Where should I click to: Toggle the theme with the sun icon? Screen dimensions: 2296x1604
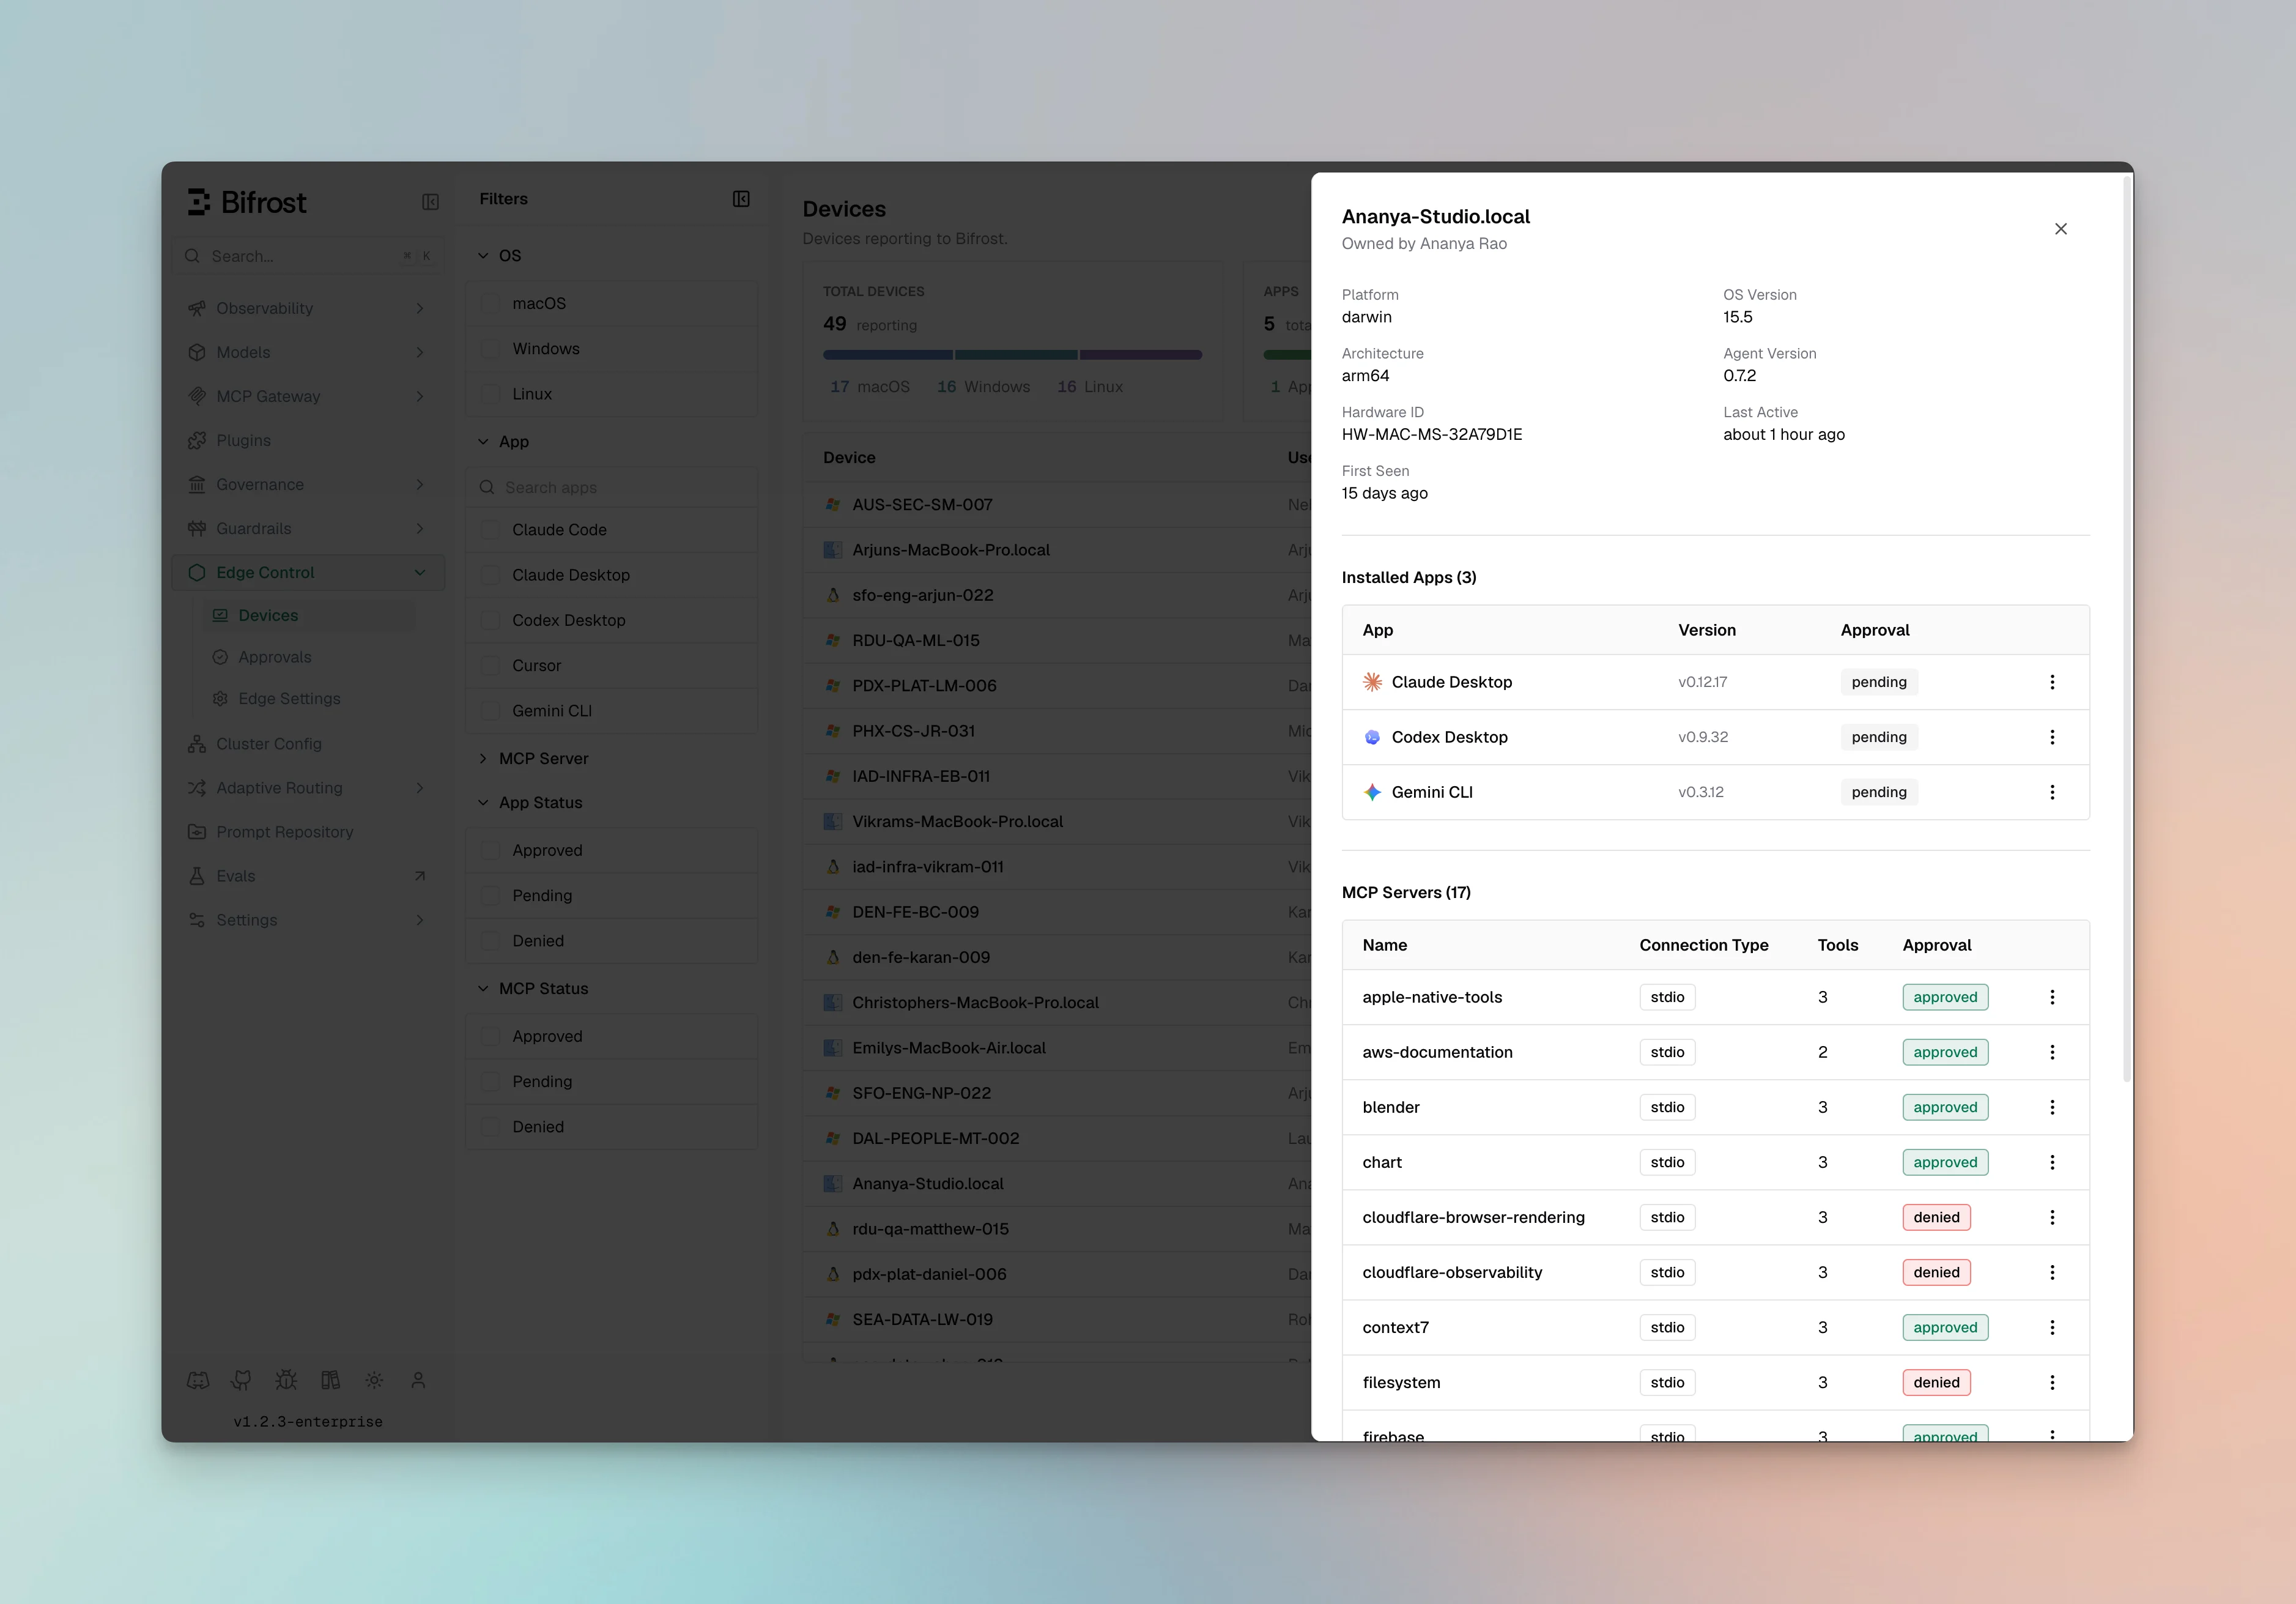tap(374, 1380)
